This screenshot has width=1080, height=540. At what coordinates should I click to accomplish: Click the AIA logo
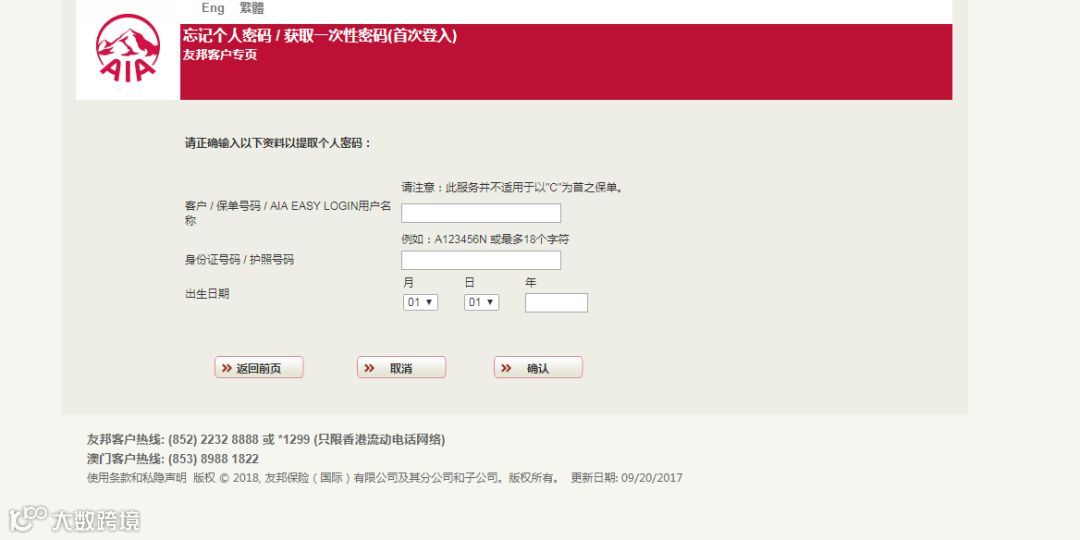pos(128,48)
